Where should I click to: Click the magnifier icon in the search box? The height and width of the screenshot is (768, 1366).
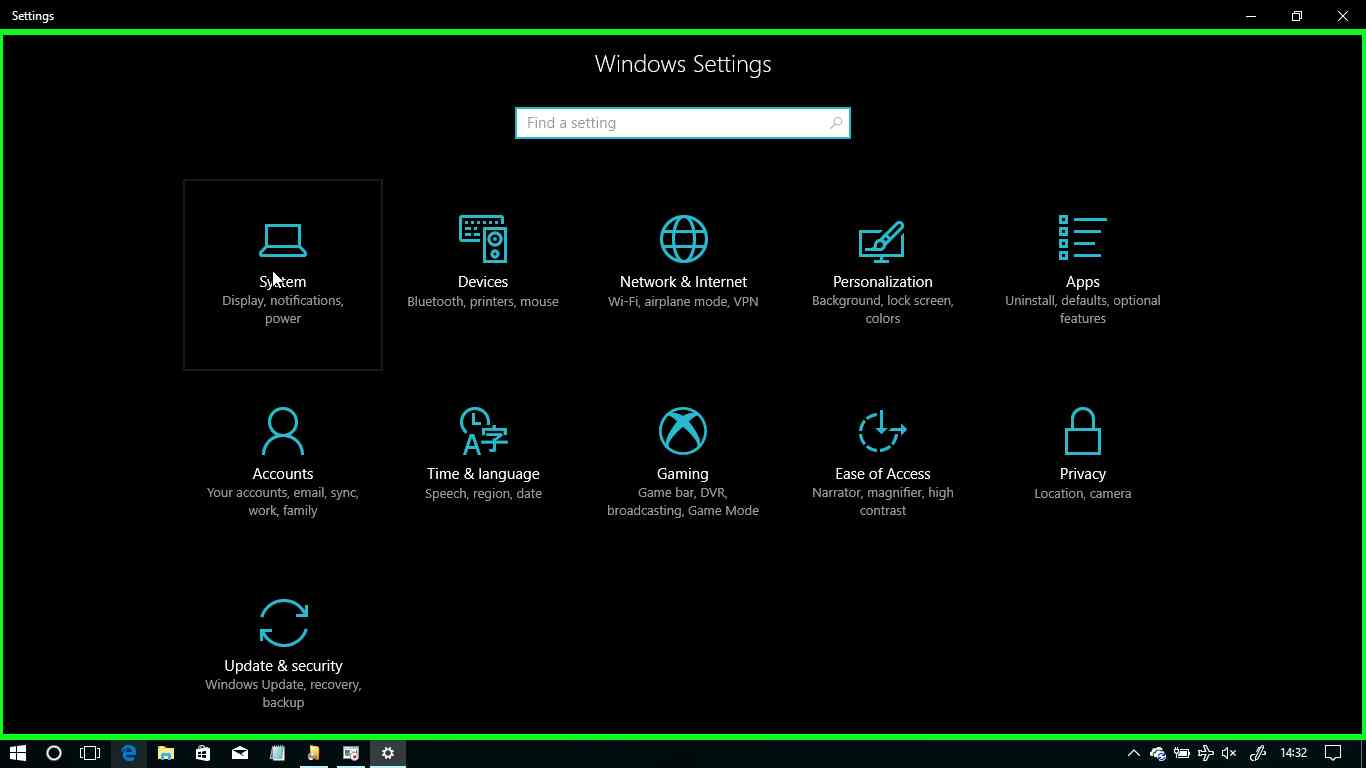836,123
